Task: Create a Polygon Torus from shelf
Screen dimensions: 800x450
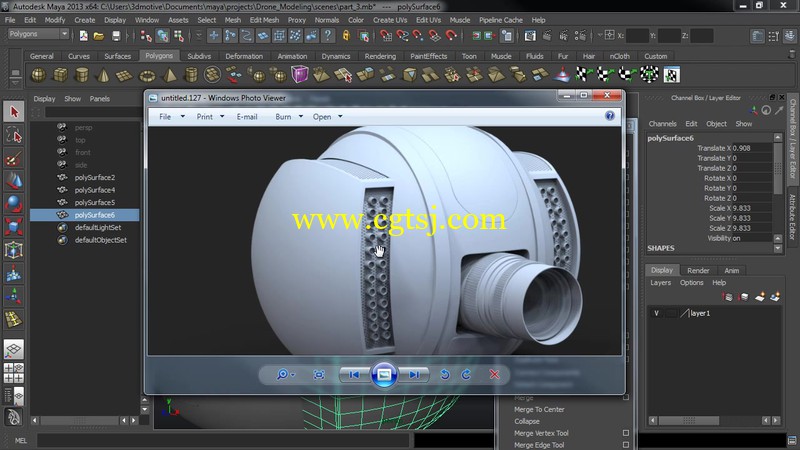Action: [x=147, y=76]
